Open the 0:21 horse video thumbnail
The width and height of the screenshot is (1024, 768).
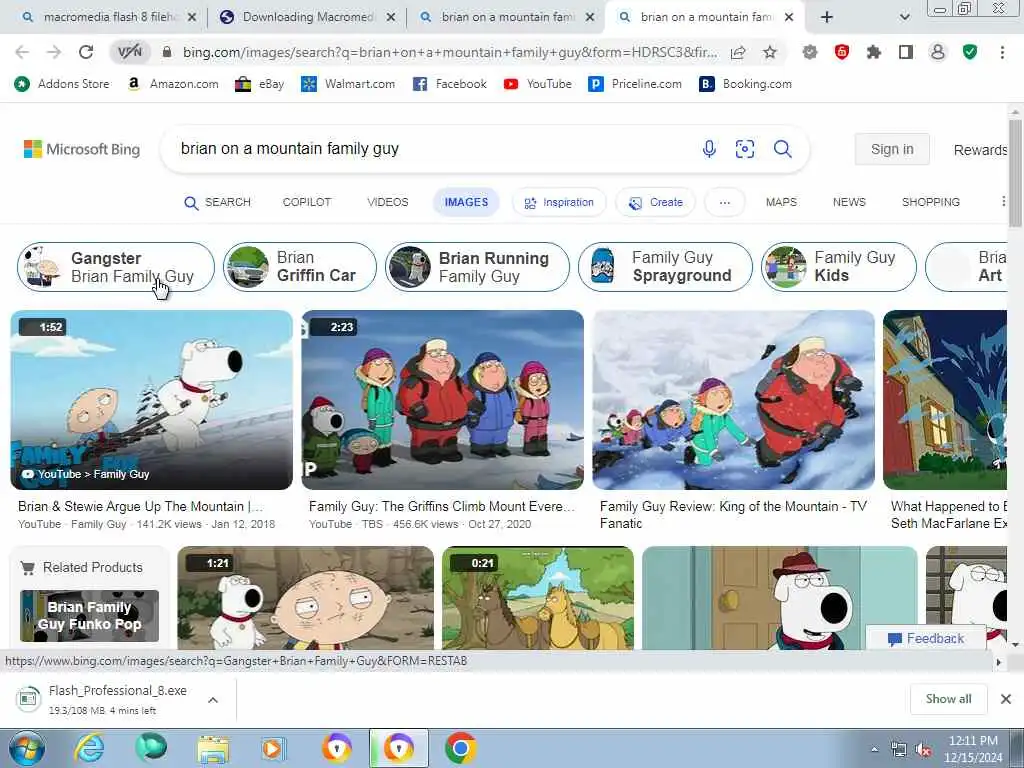click(x=537, y=598)
